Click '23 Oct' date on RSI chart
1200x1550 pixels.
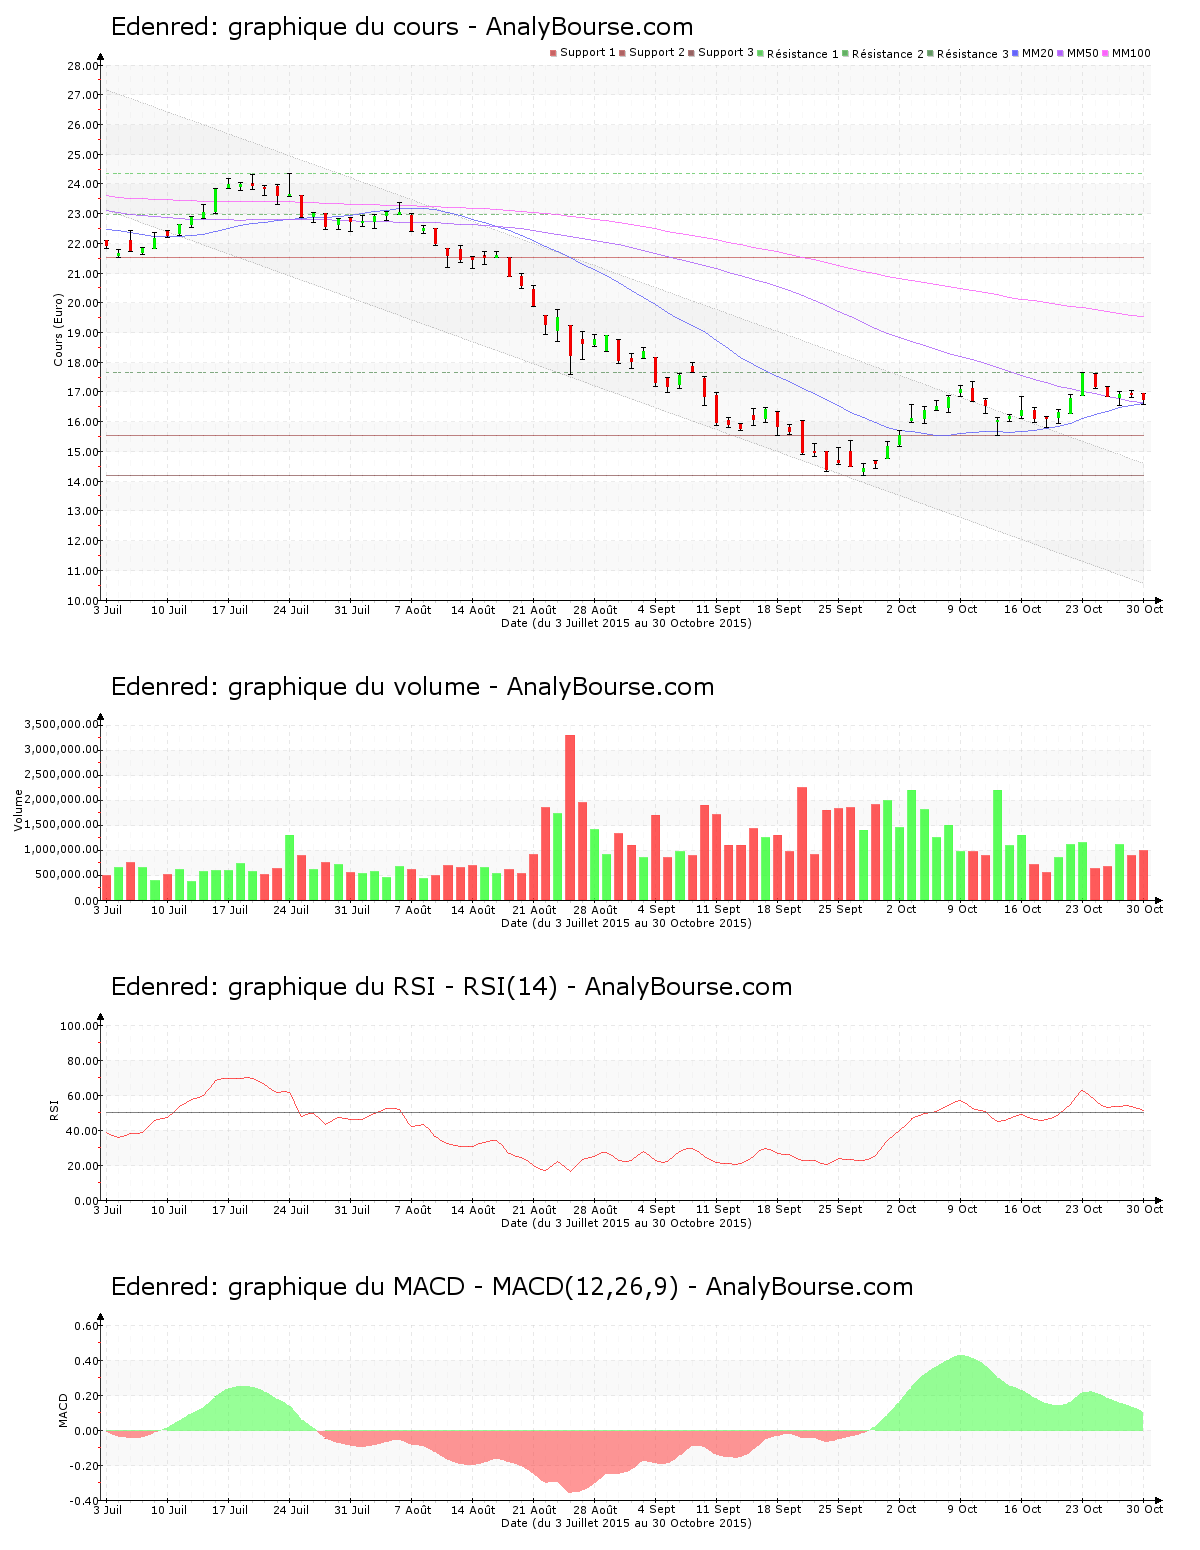click(x=1084, y=1209)
